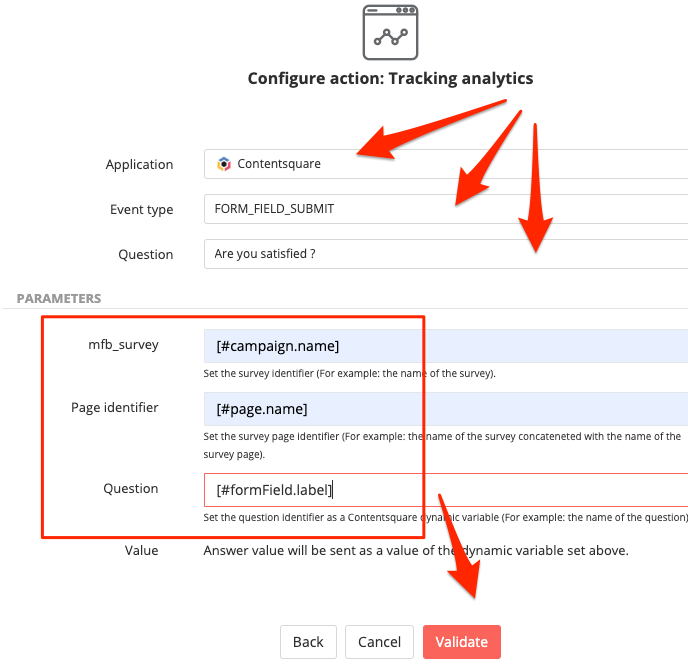Click the survey identifier help text
Screen dimensions: 688x669
pyautogui.click(x=349, y=373)
